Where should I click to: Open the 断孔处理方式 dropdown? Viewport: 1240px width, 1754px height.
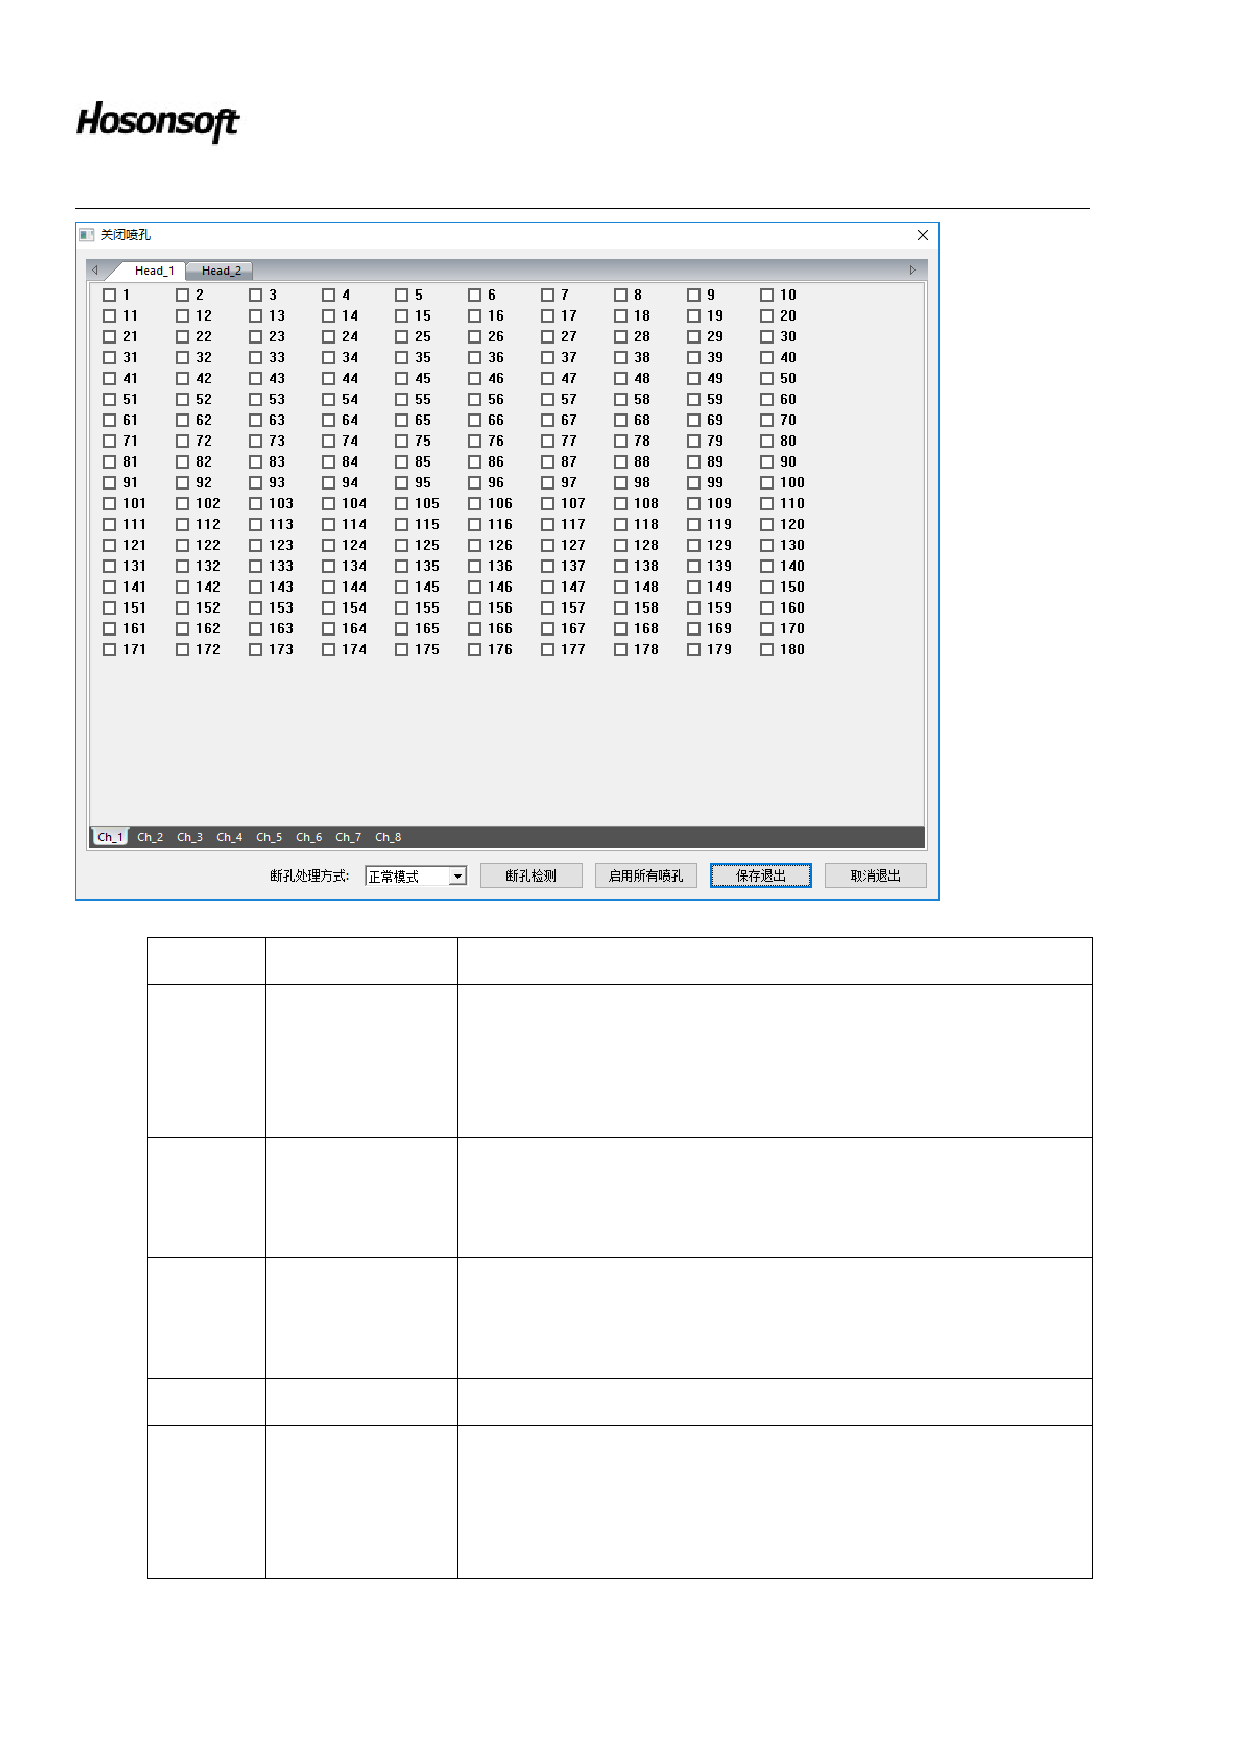coord(457,876)
